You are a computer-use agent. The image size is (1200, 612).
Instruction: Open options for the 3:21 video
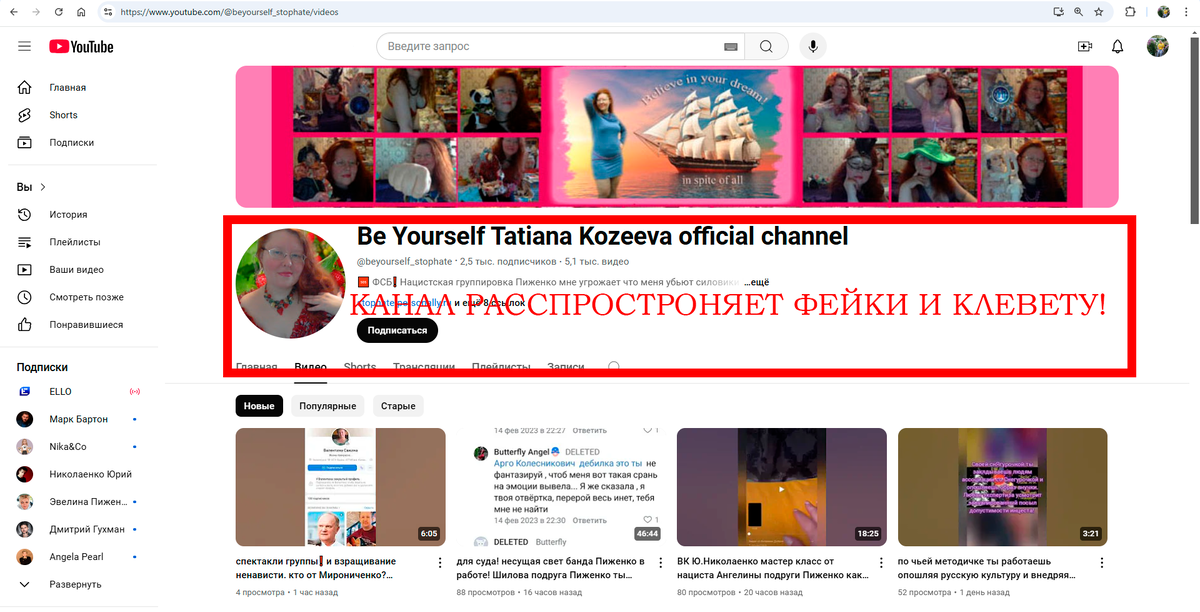1103,563
